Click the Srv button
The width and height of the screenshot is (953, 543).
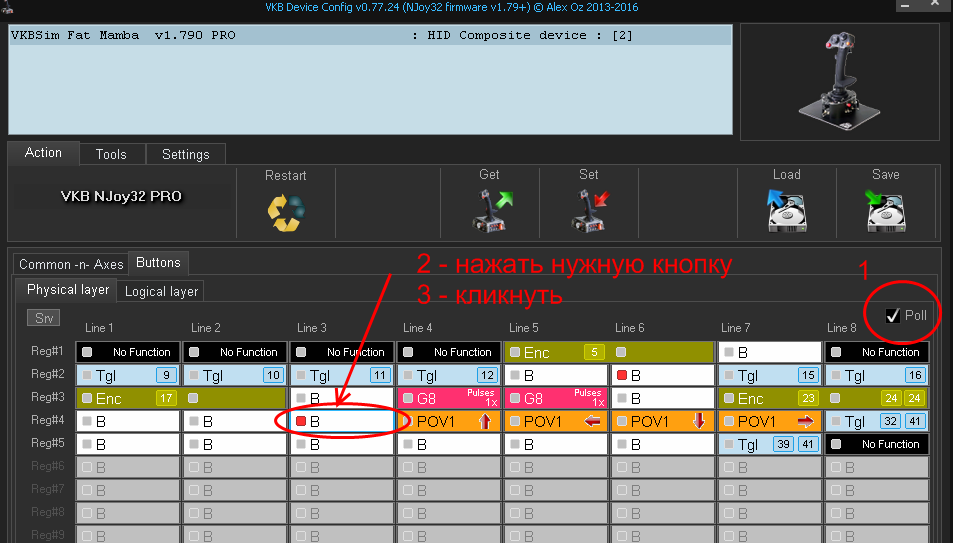click(x=44, y=318)
